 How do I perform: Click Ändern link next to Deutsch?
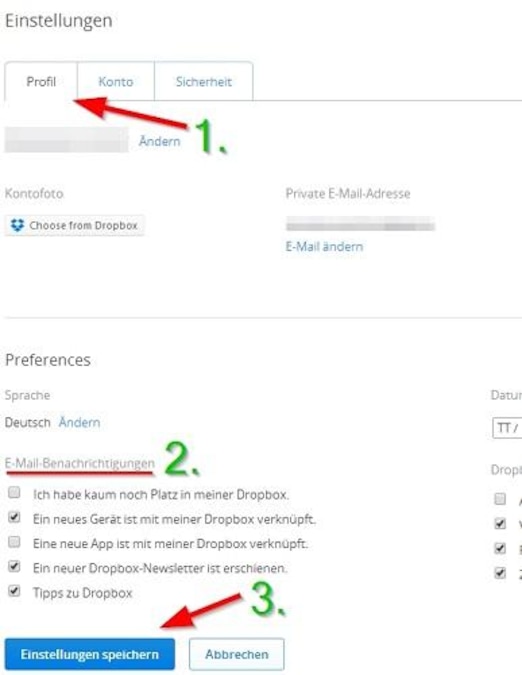click(80, 422)
